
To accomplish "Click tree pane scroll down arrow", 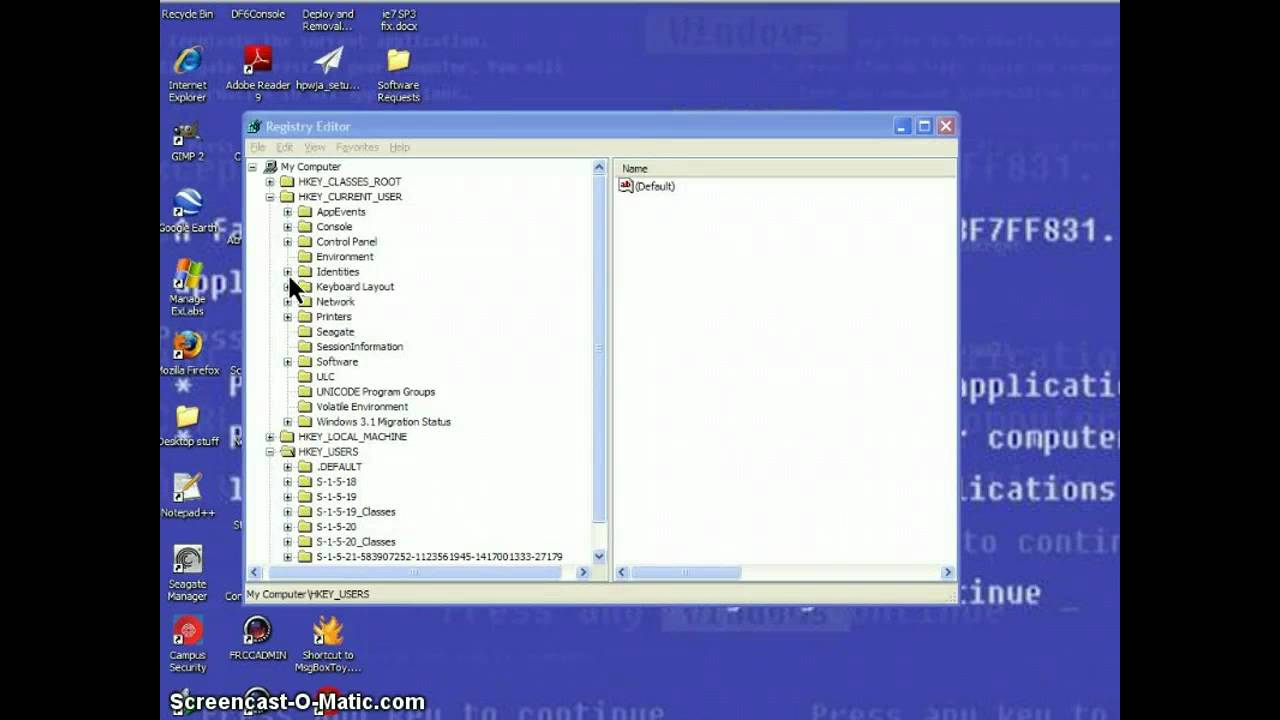I will [599, 556].
